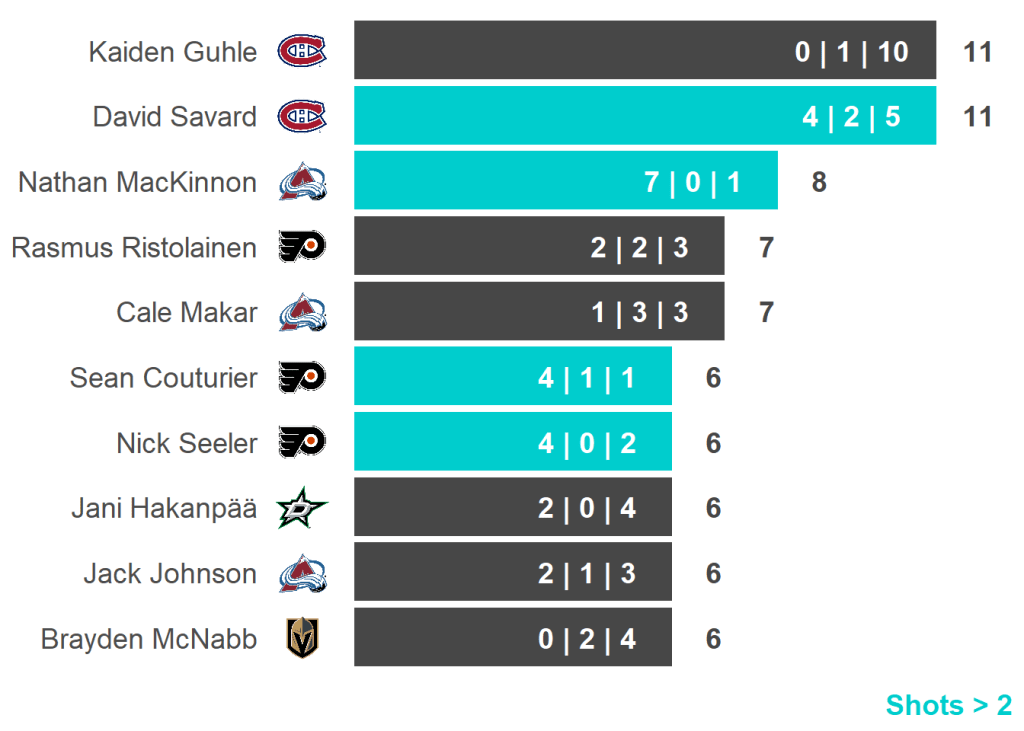The width and height of the screenshot is (1024, 731).
Task: Click the Avalanche logo beside Jack Johnson
Action: point(302,574)
